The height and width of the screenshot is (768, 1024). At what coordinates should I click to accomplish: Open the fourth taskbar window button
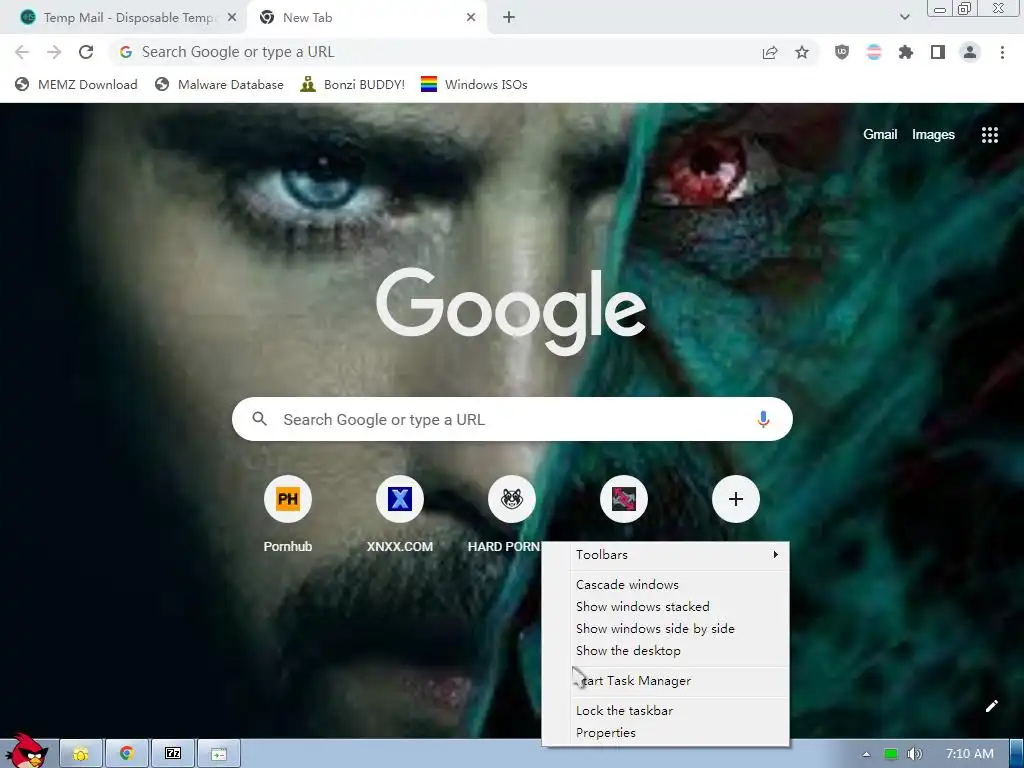[x=219, y=754]
